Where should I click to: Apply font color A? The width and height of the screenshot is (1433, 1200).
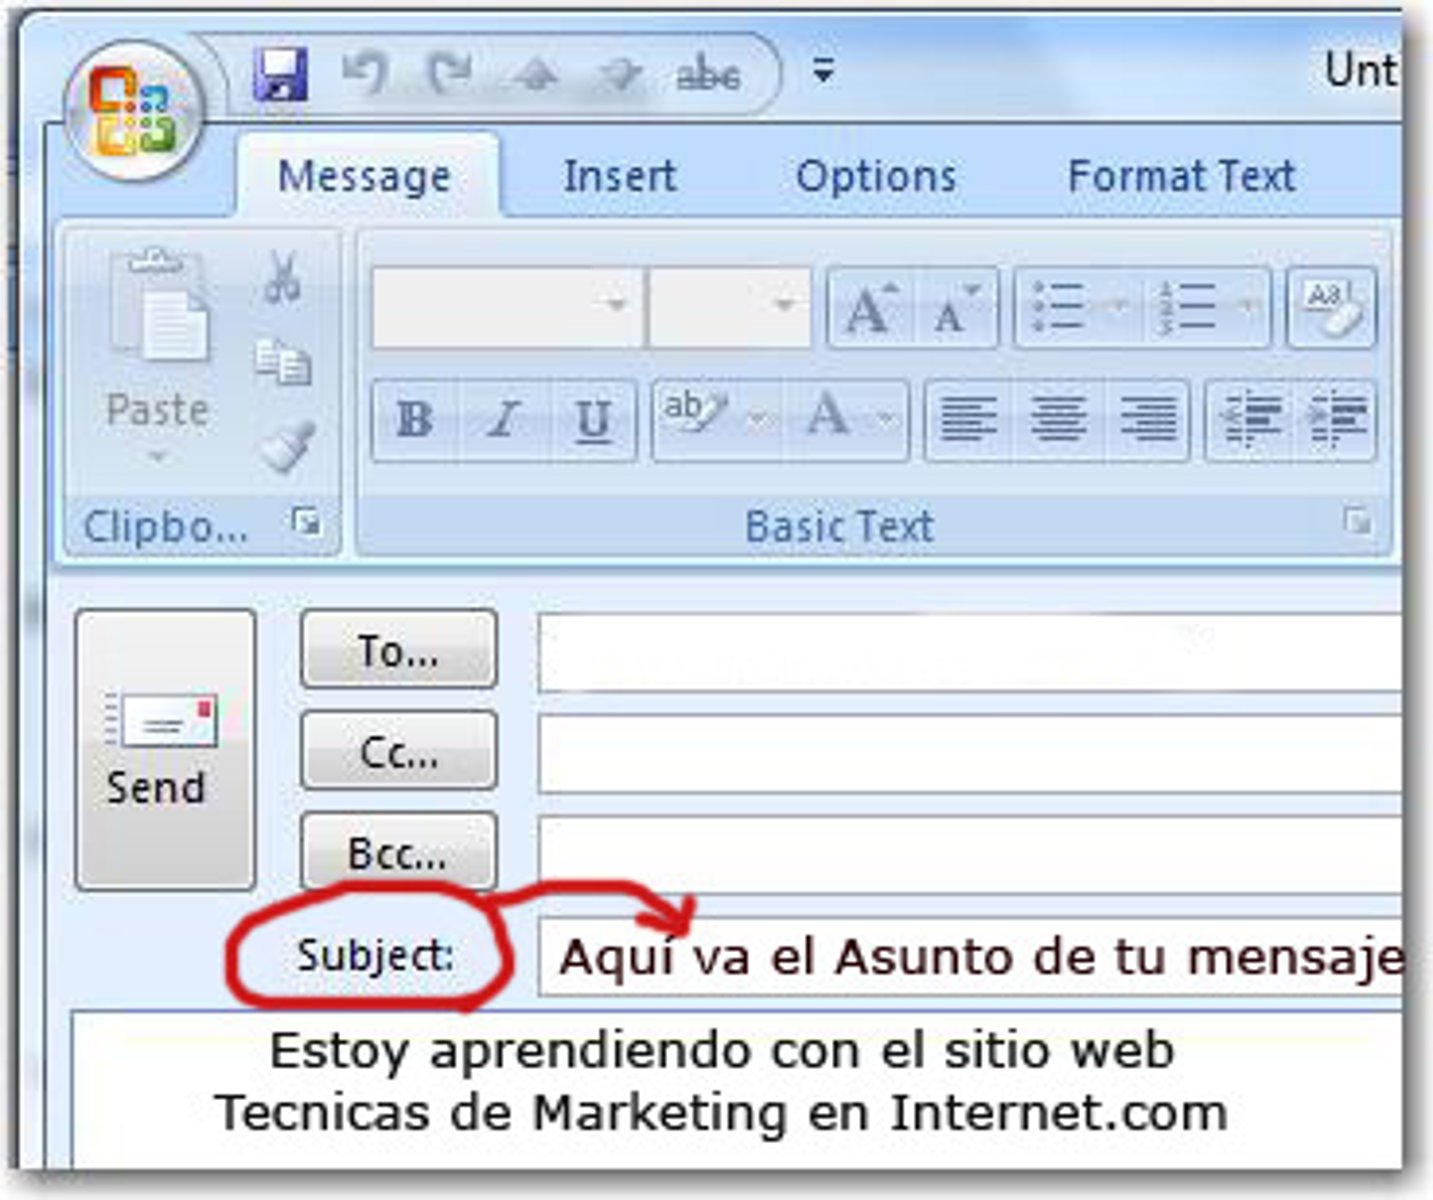point(828,418)
